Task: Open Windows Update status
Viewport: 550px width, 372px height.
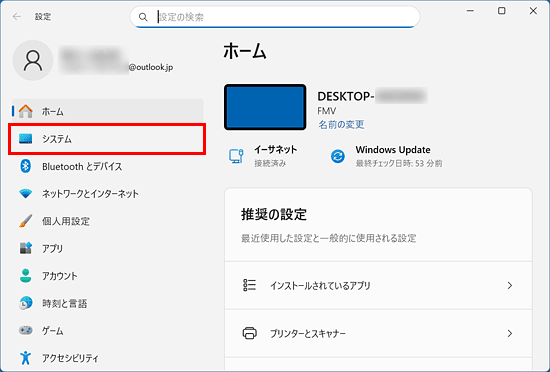Action: click(386, 156)
